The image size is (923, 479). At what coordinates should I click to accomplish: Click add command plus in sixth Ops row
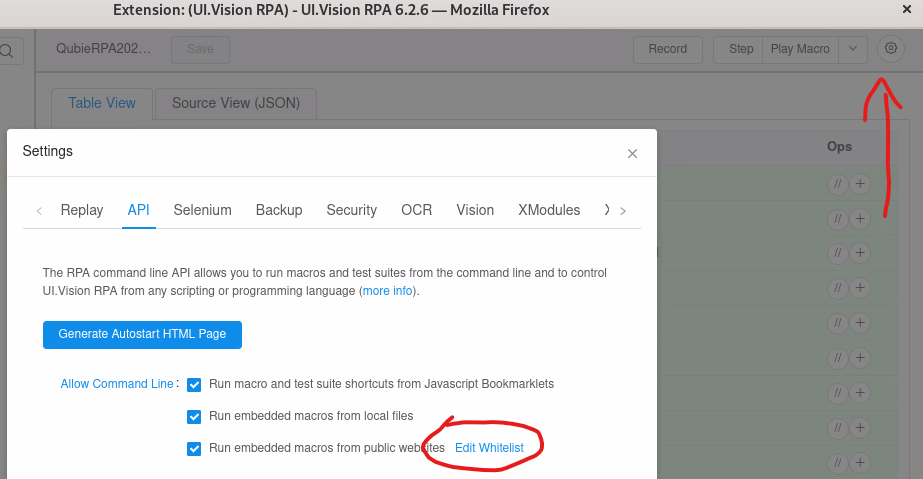click(x=860, y=358)
